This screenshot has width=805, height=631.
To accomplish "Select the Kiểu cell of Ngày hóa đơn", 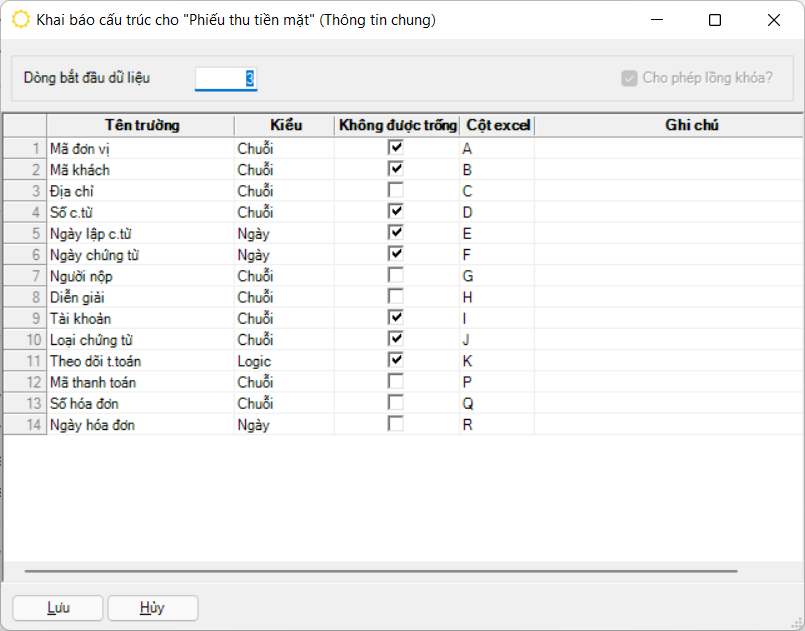I will [284, 425].
